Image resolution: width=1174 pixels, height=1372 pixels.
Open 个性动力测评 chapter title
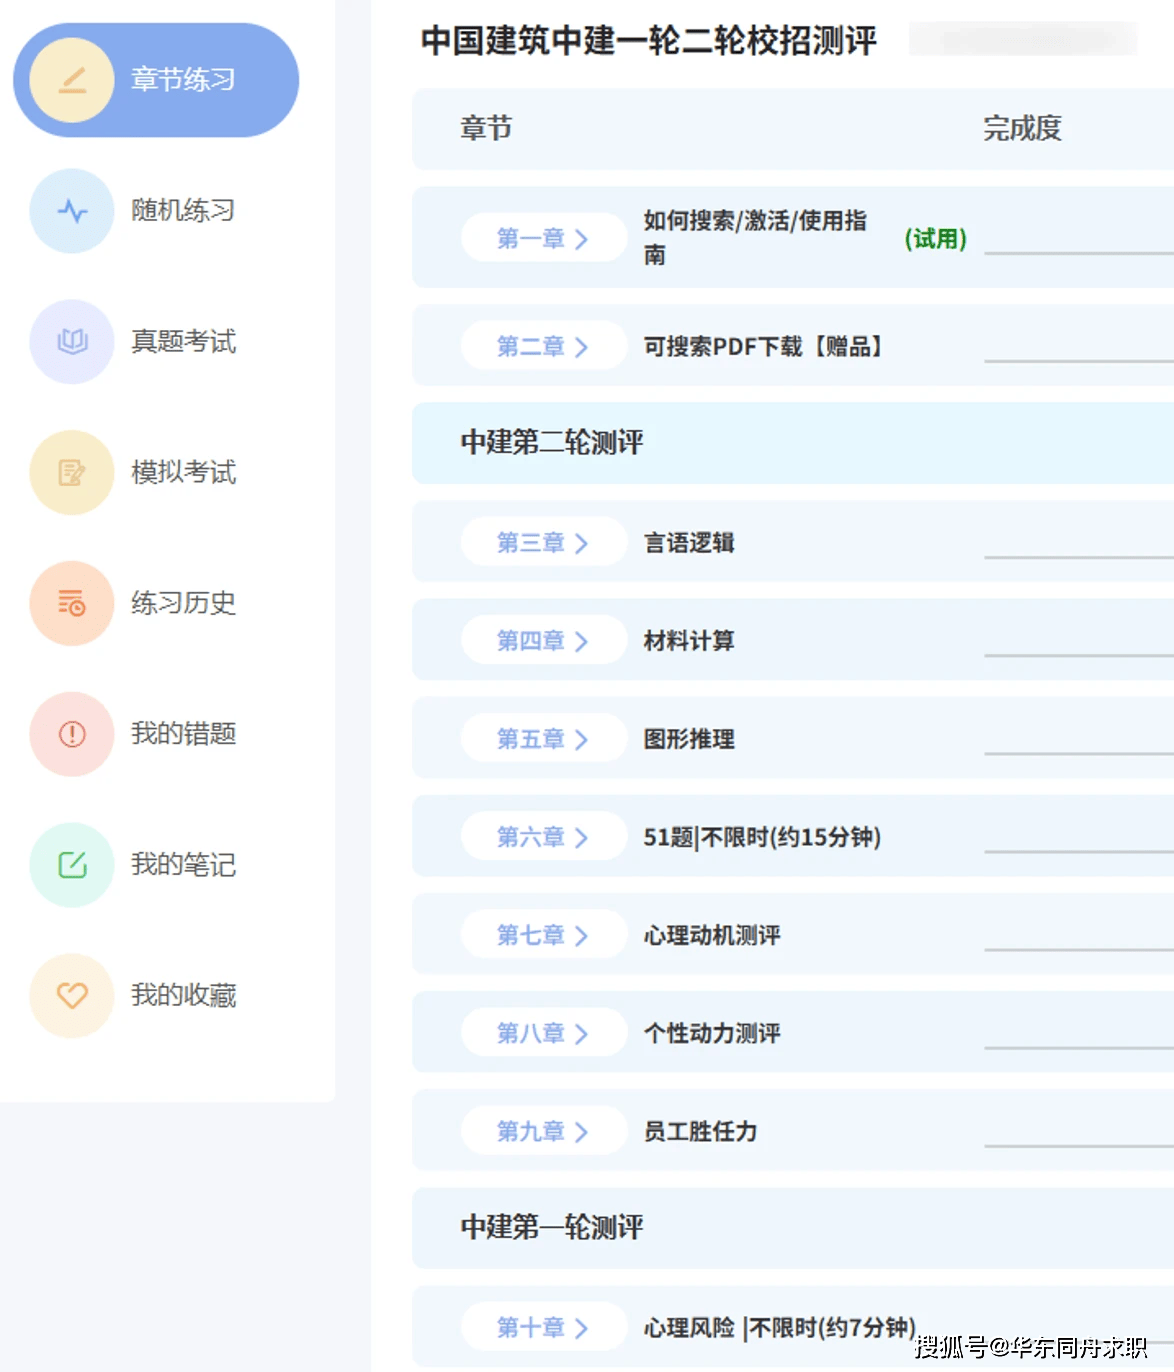[x=712, y=1033]
